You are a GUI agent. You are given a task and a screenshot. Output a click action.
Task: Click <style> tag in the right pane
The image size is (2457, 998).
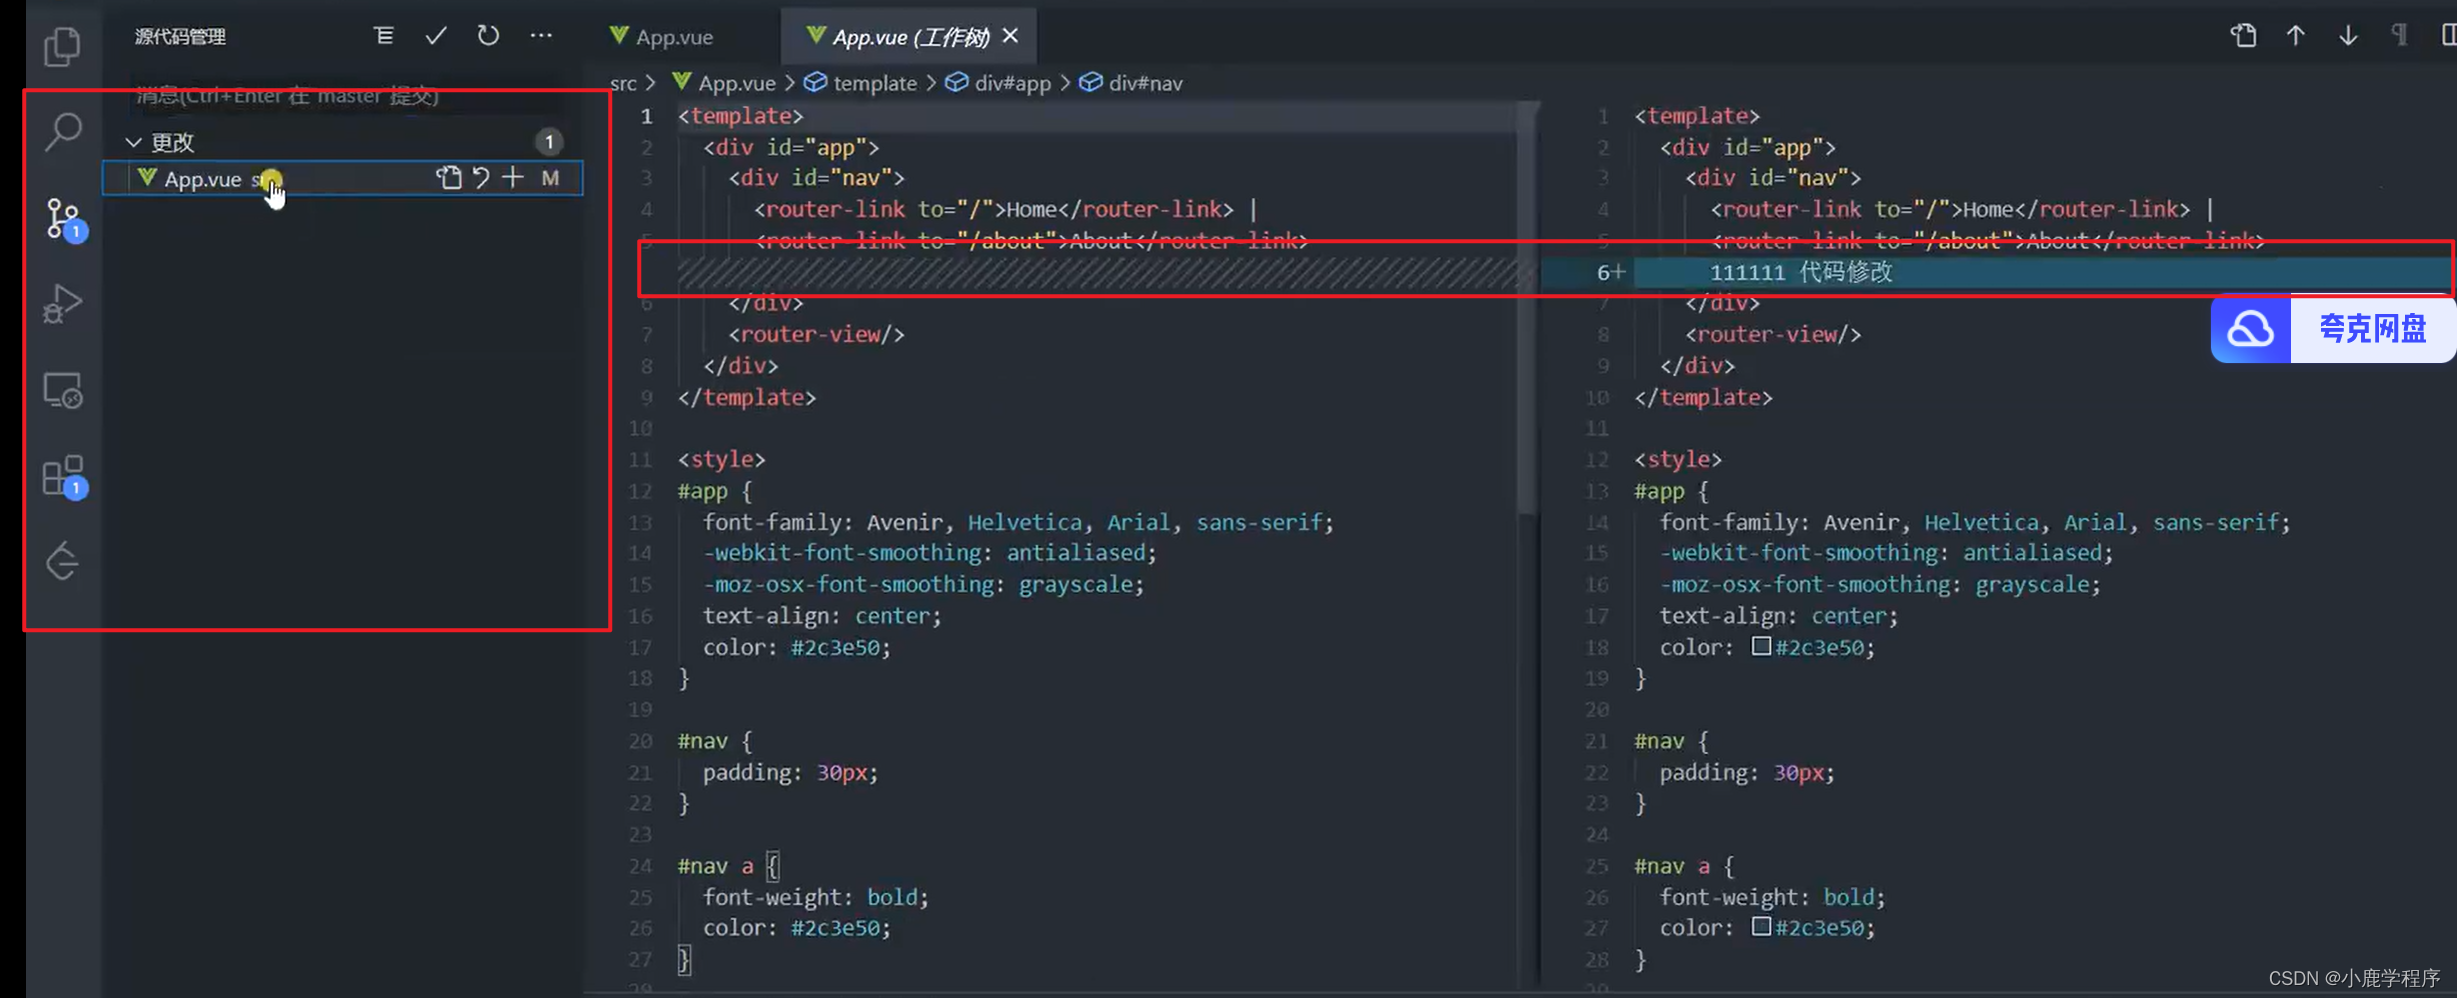1678,459
